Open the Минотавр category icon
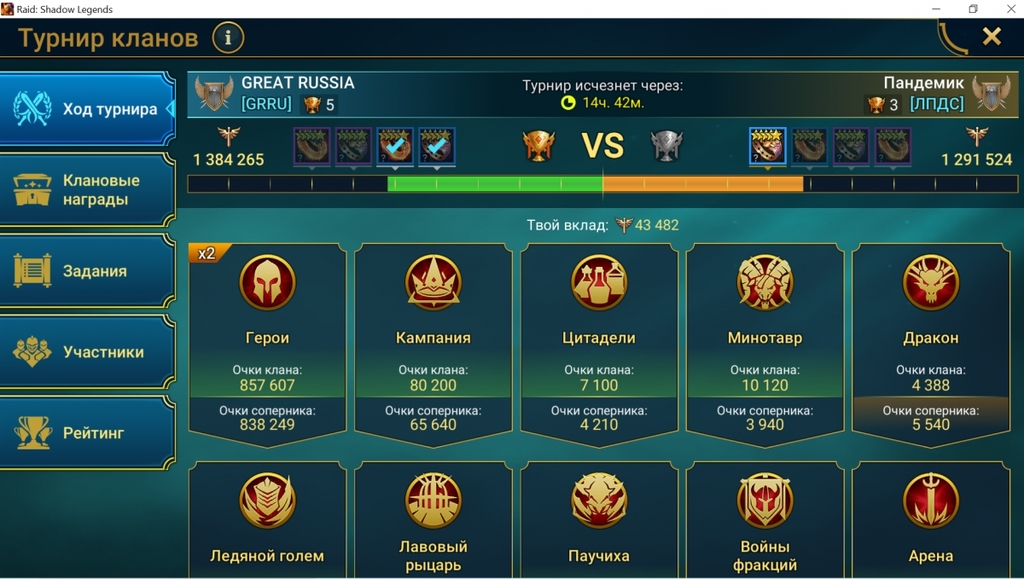1024x579 pixels. click(x=765, y=283)
